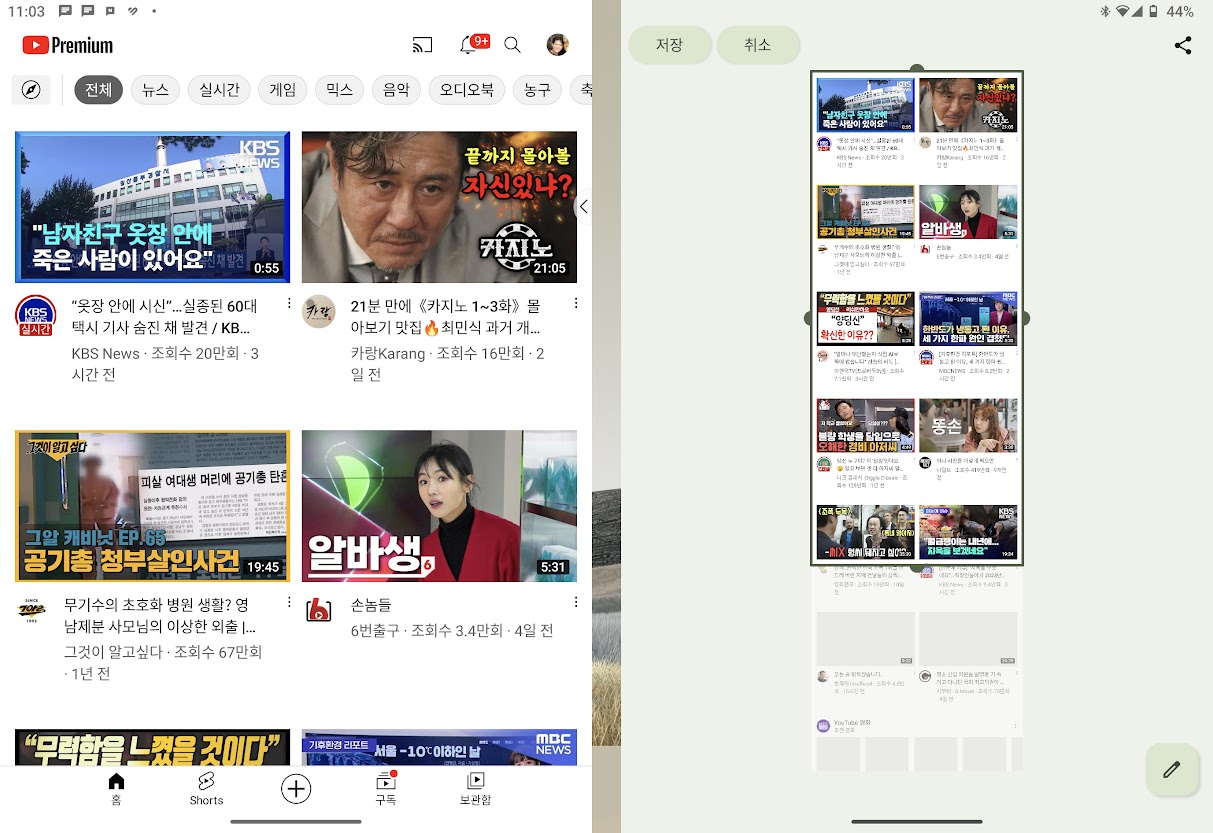This screenshot has width=1213, height=833.
Task: Open the 보관함 library tab
Action: 476,788
